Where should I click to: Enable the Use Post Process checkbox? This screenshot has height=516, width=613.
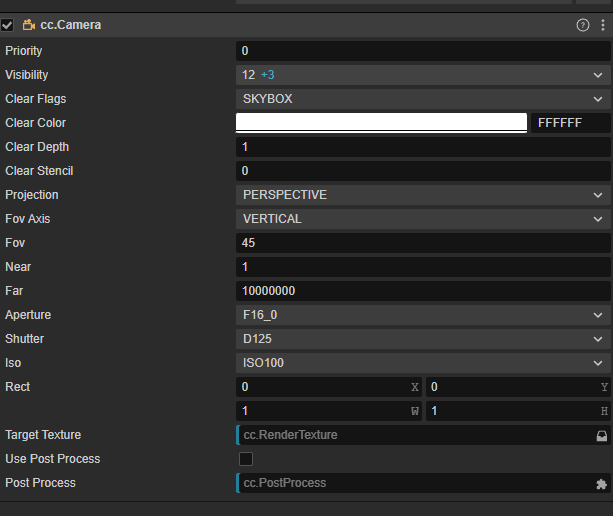[246, 459]
